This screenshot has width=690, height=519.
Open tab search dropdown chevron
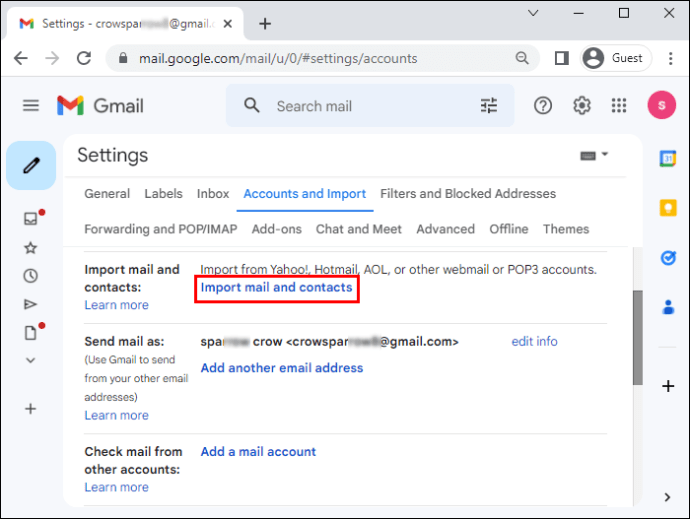click(533, 13)
